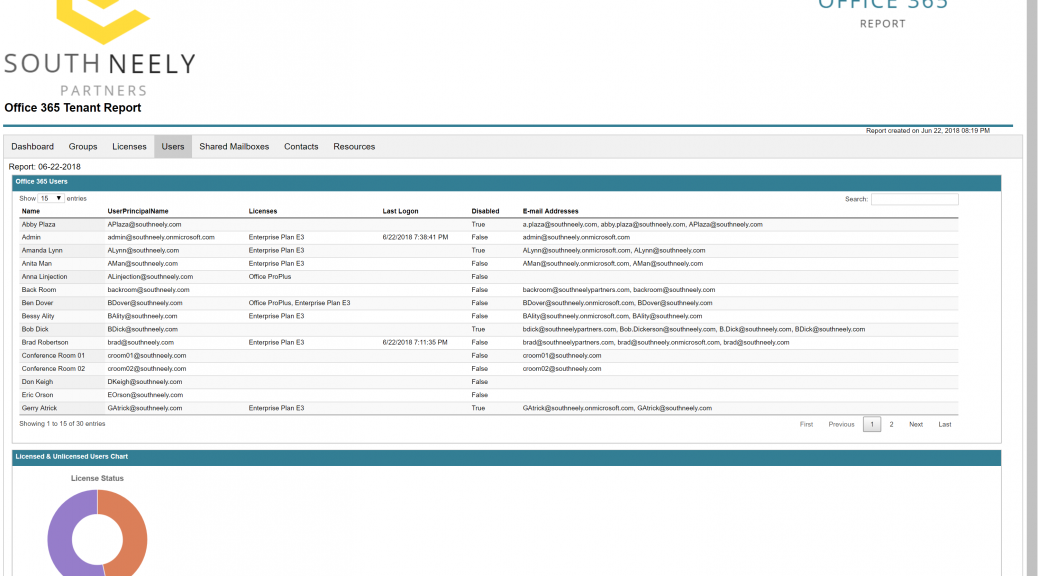
Task: Go to the First page
Action: click(x=806, y=424)
